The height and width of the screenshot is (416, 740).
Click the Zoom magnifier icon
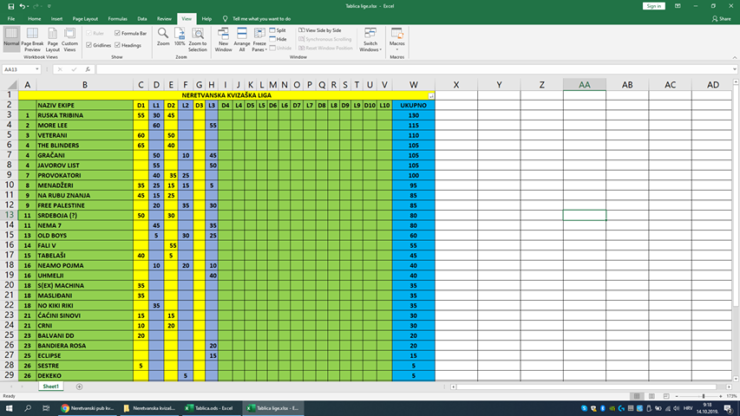pyautogui.click(x=163, y=36)
